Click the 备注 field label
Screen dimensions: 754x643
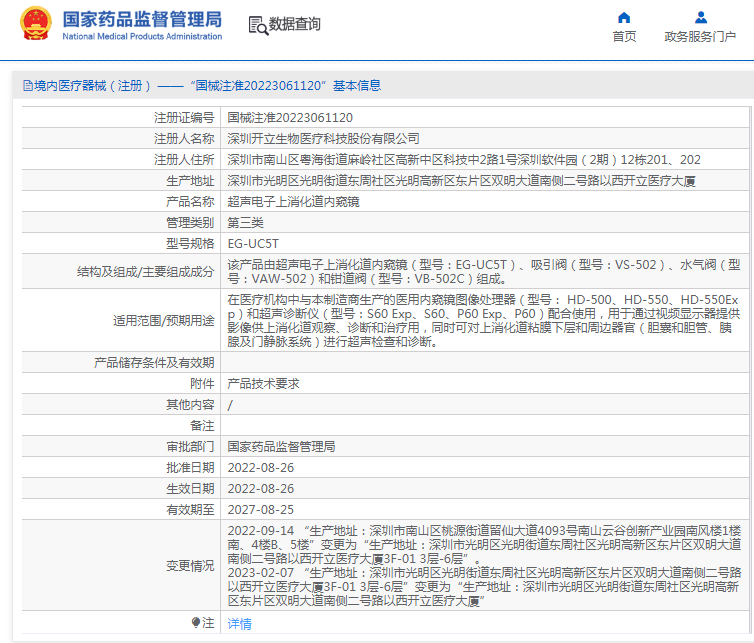[x=202, y=426]
